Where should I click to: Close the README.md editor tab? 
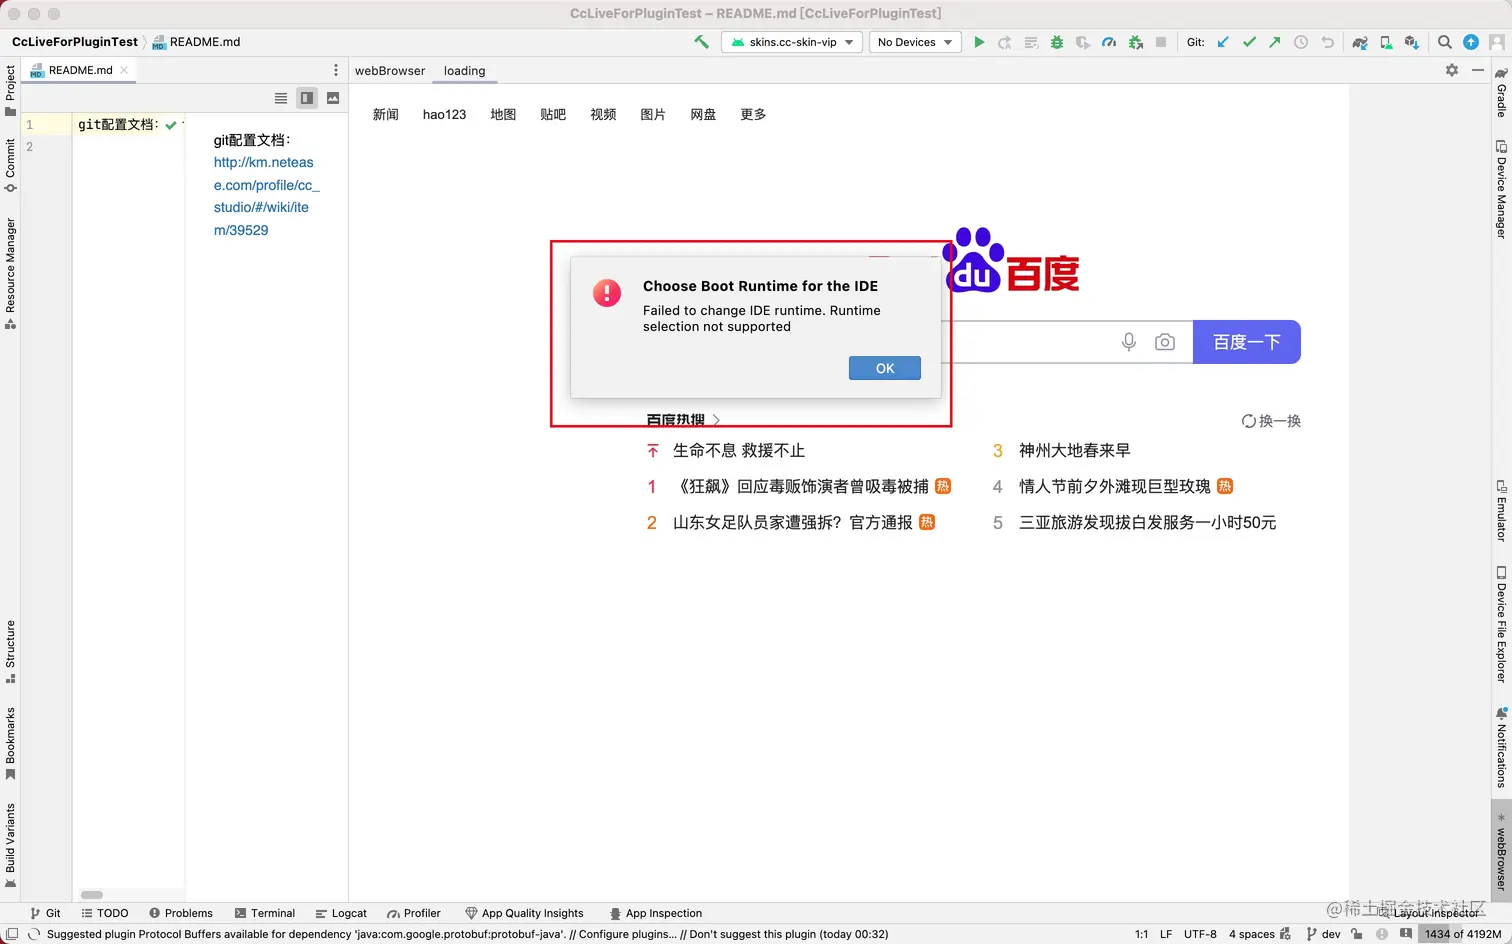[x=124, y=70]
